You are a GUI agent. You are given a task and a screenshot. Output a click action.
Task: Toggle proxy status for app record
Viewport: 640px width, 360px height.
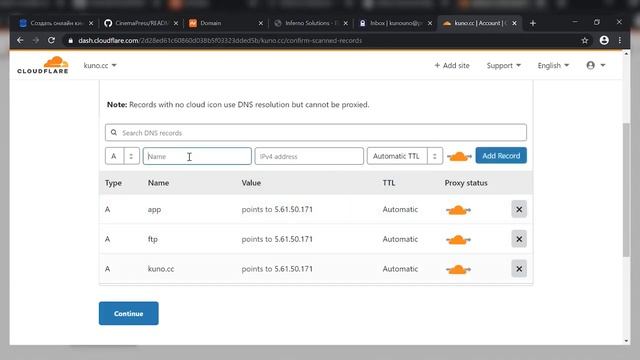coord(458,210)
